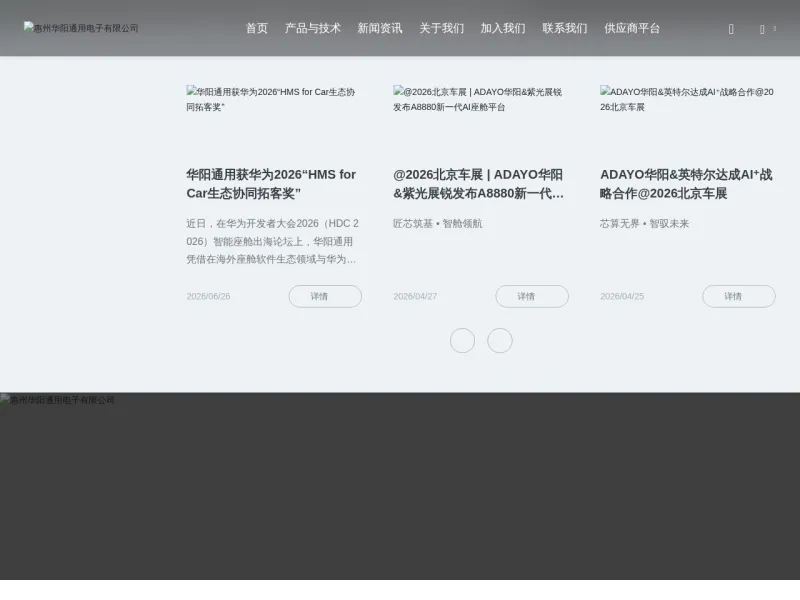Open headline ADAYO华阳&英特尔达成AI+战略合作
800x600 pixels.
pos(686,184)
